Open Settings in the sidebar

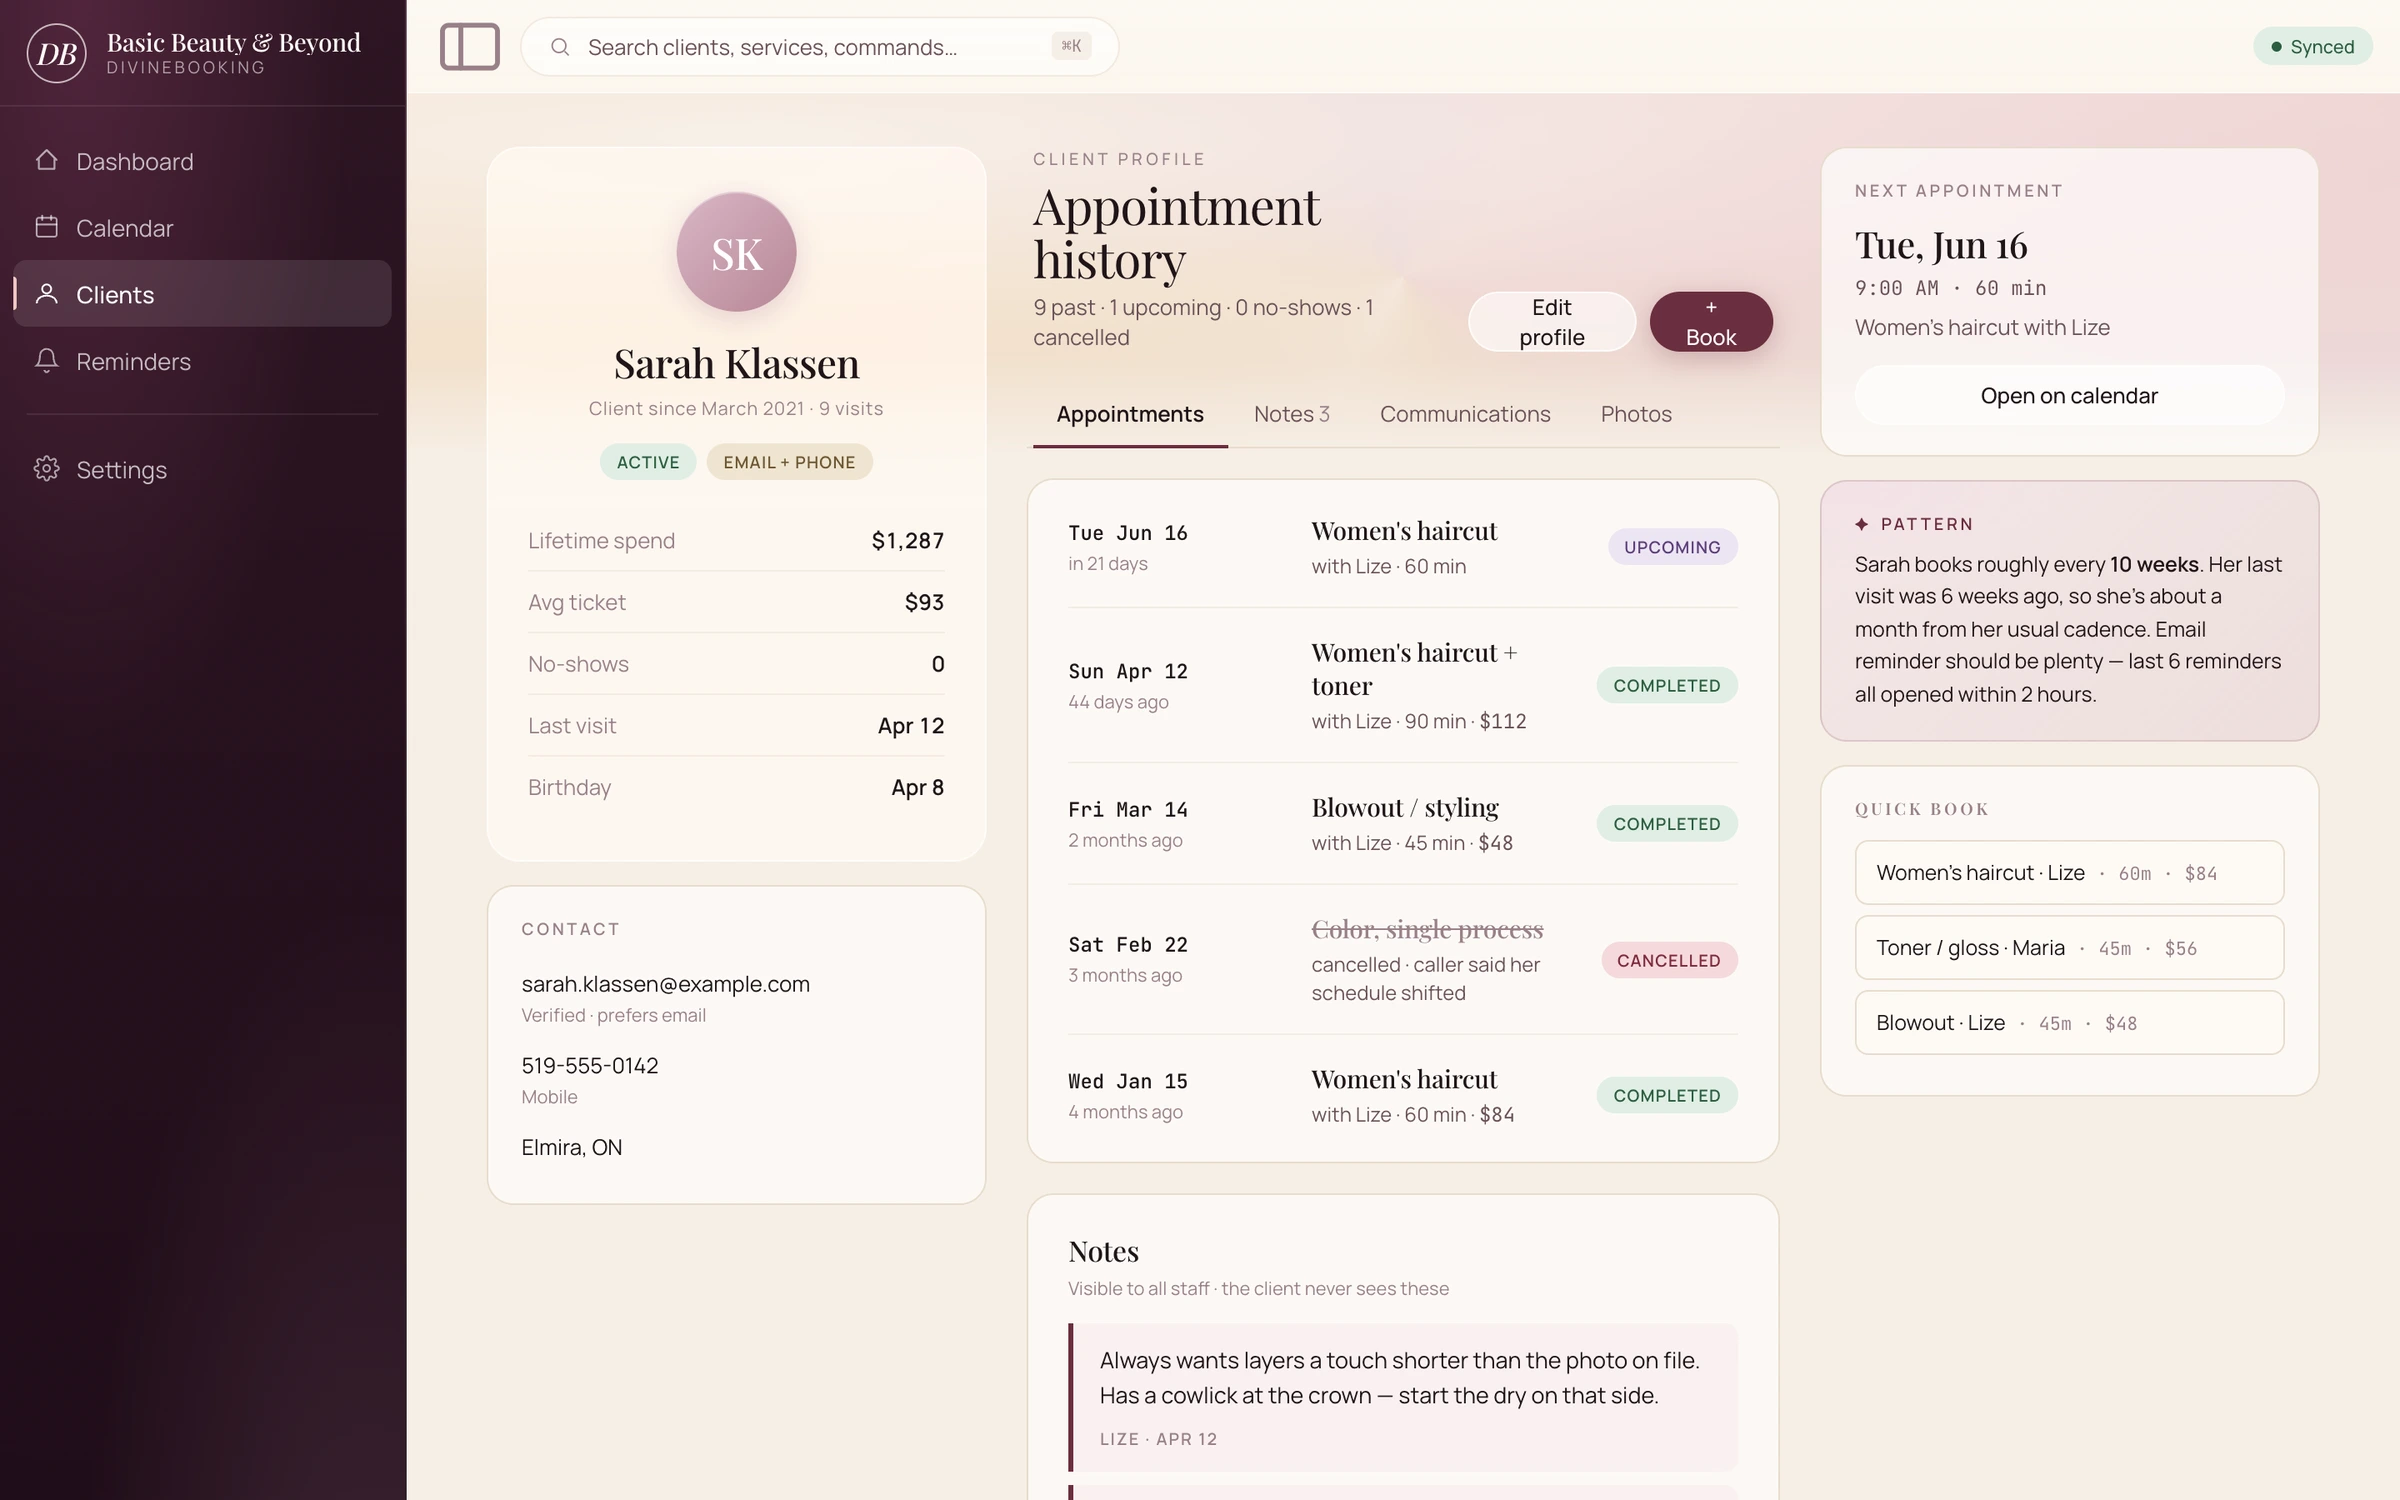[x=202, y=469]
